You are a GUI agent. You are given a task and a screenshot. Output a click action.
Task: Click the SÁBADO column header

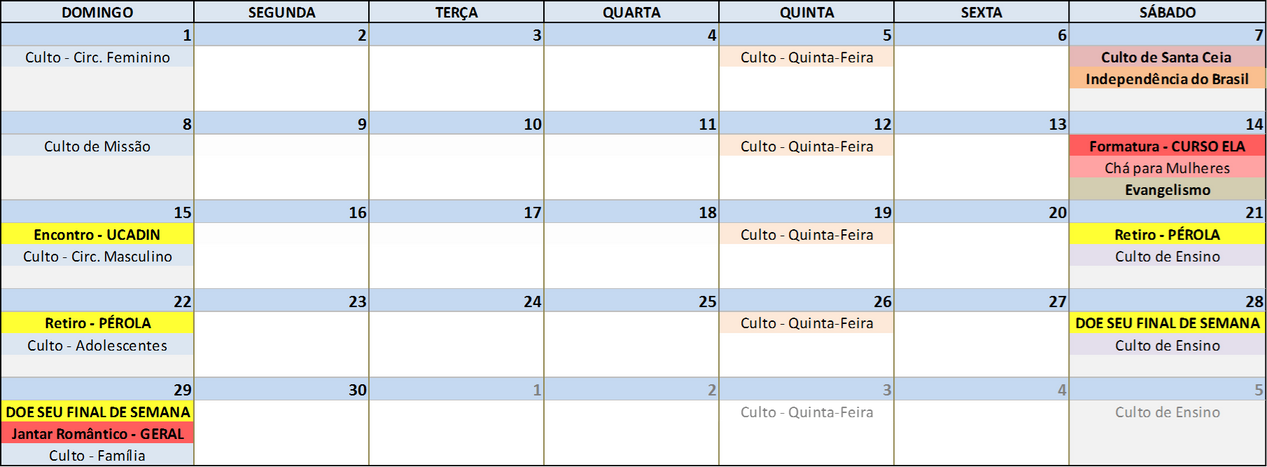tap(1167, 12)
